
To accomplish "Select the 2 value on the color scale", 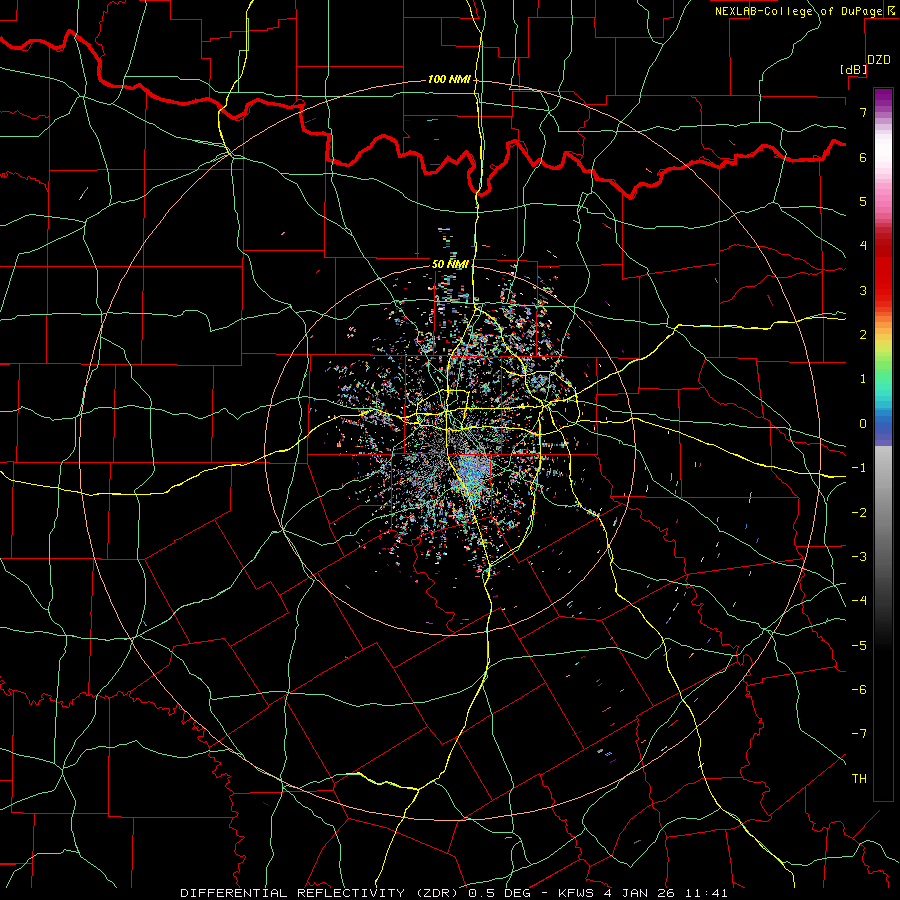I will click(x=863, y=335).
